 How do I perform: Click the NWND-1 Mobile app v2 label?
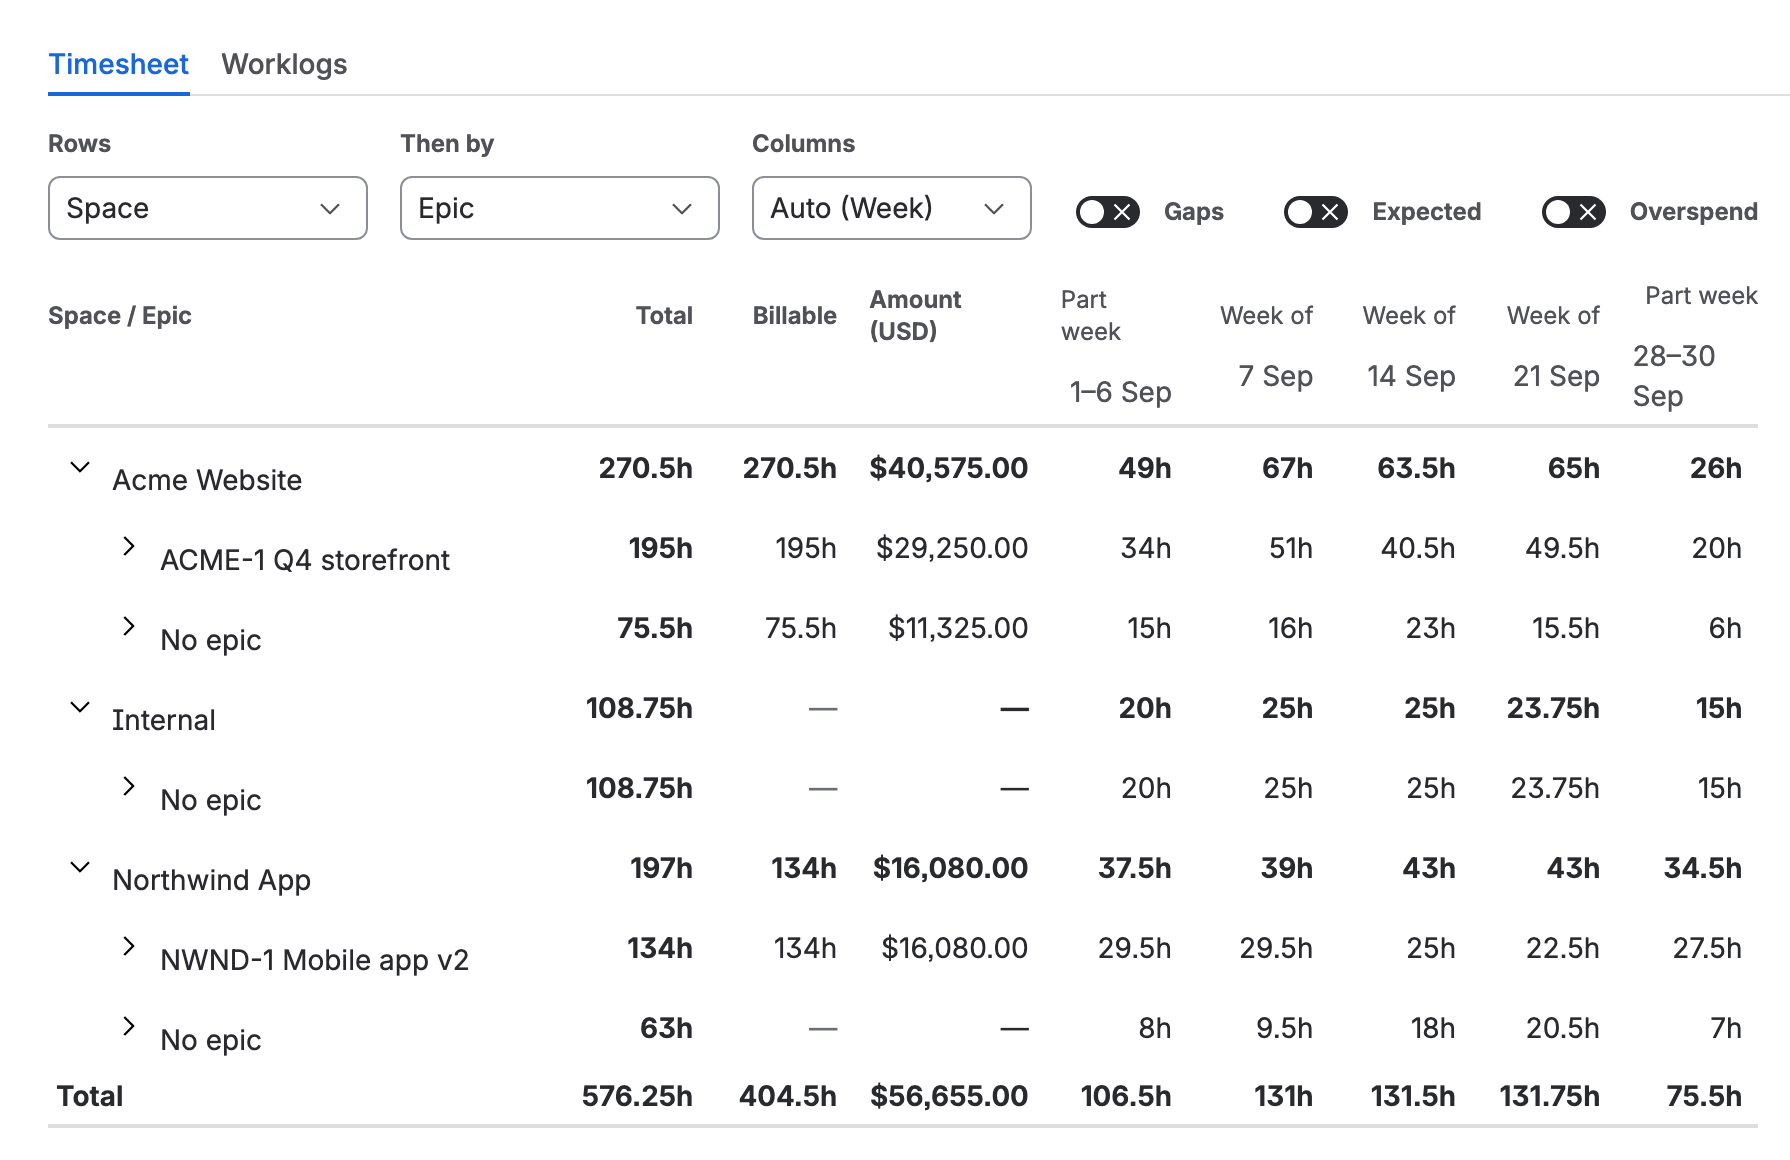[314, 960]
